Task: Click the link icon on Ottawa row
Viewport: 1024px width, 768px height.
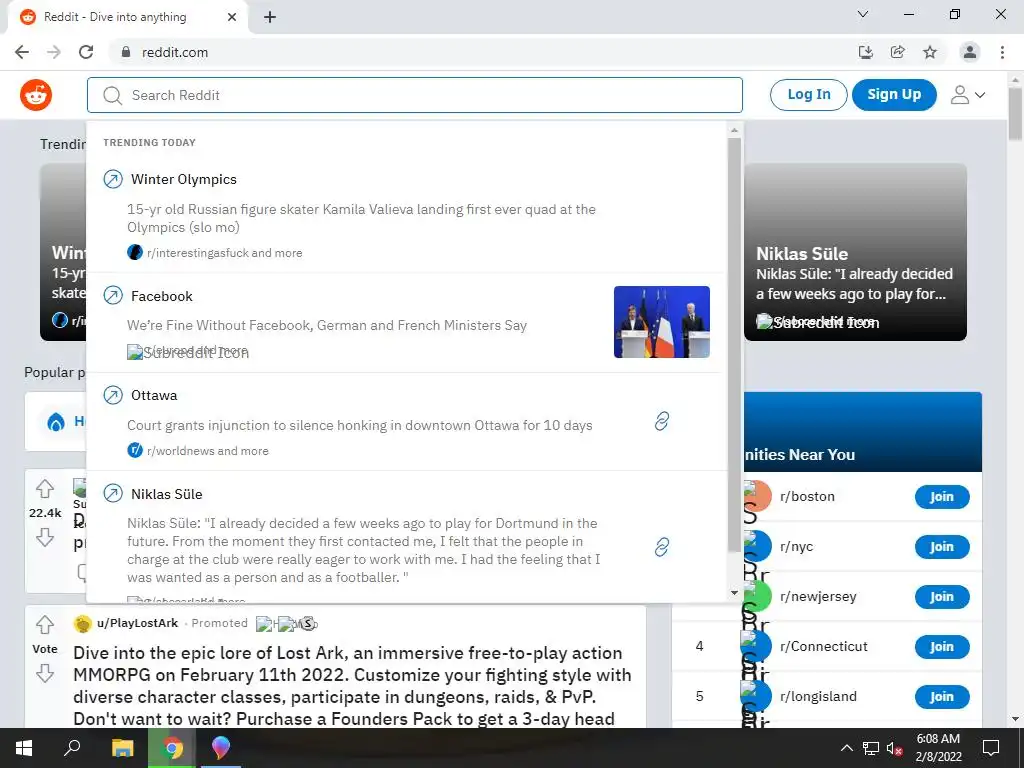Action: pyautogui.click(x=662, y=421)
